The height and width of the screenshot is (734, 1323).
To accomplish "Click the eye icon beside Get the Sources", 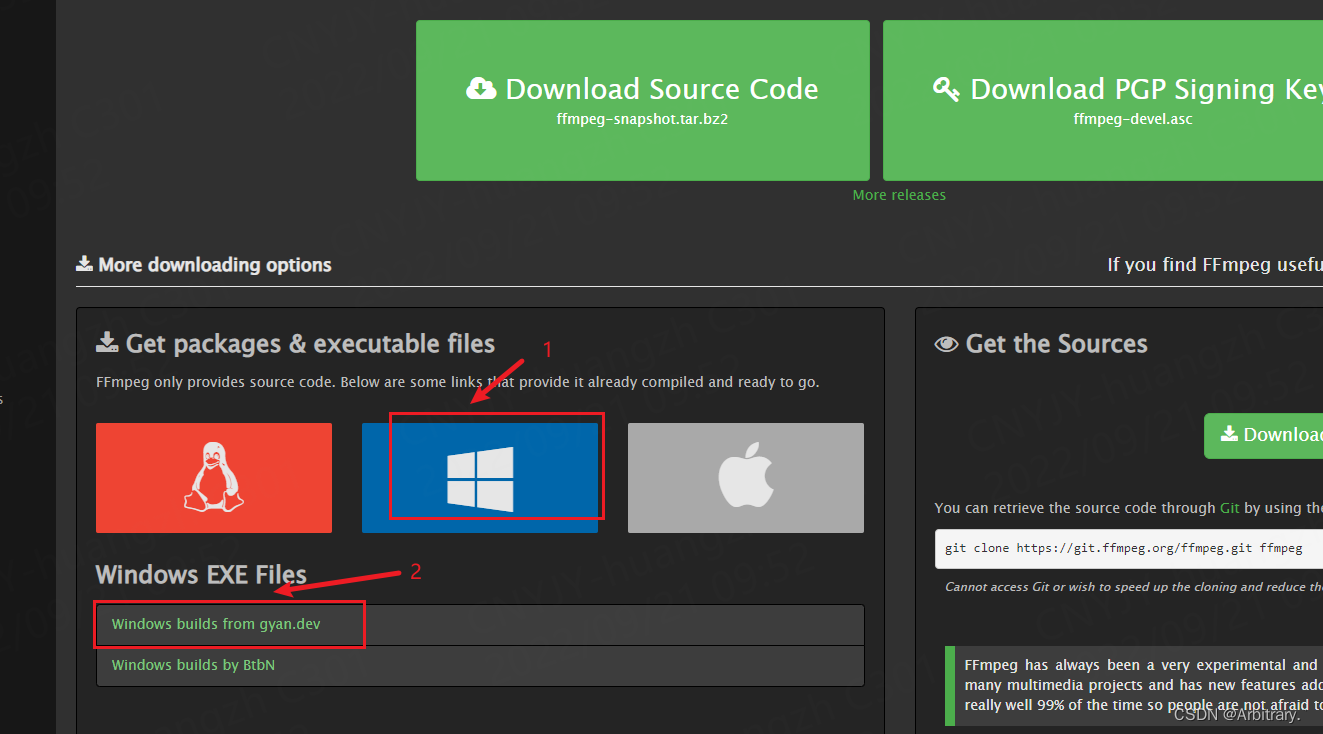I will click(x=945, y=343).
